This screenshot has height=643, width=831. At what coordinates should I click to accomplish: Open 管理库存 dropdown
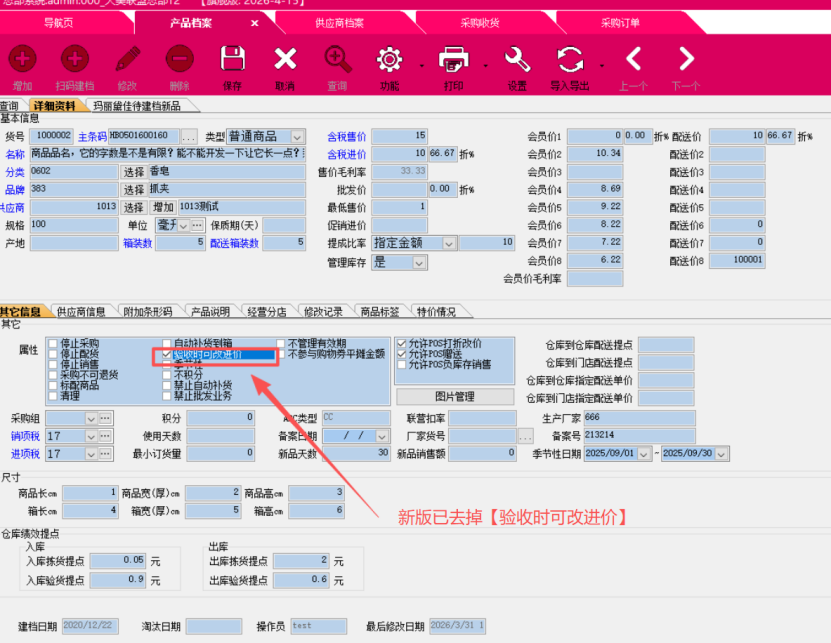click(419, 262)
